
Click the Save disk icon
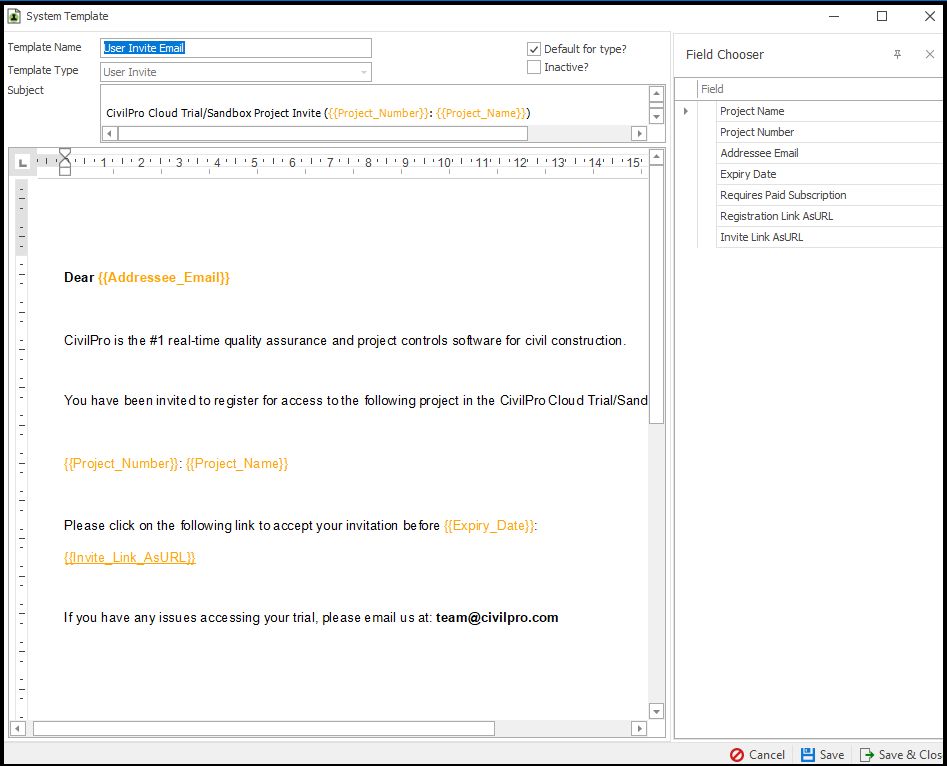[x=808, y=755]
